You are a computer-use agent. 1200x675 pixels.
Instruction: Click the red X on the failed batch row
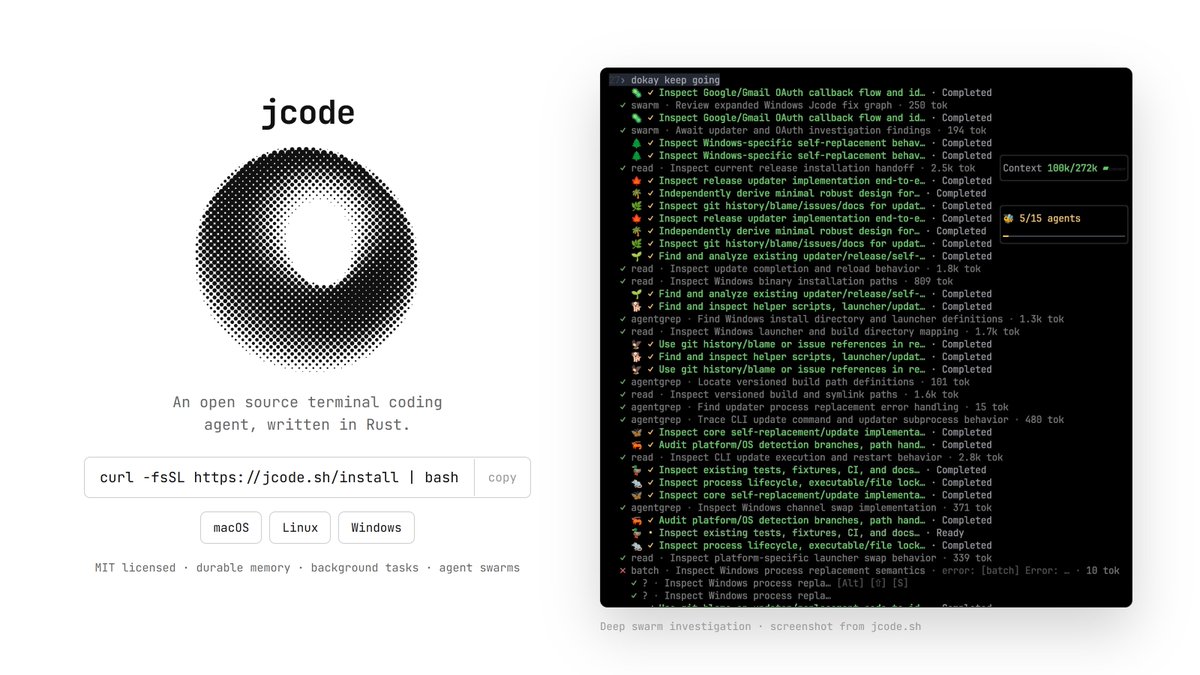tap(622, 571)
